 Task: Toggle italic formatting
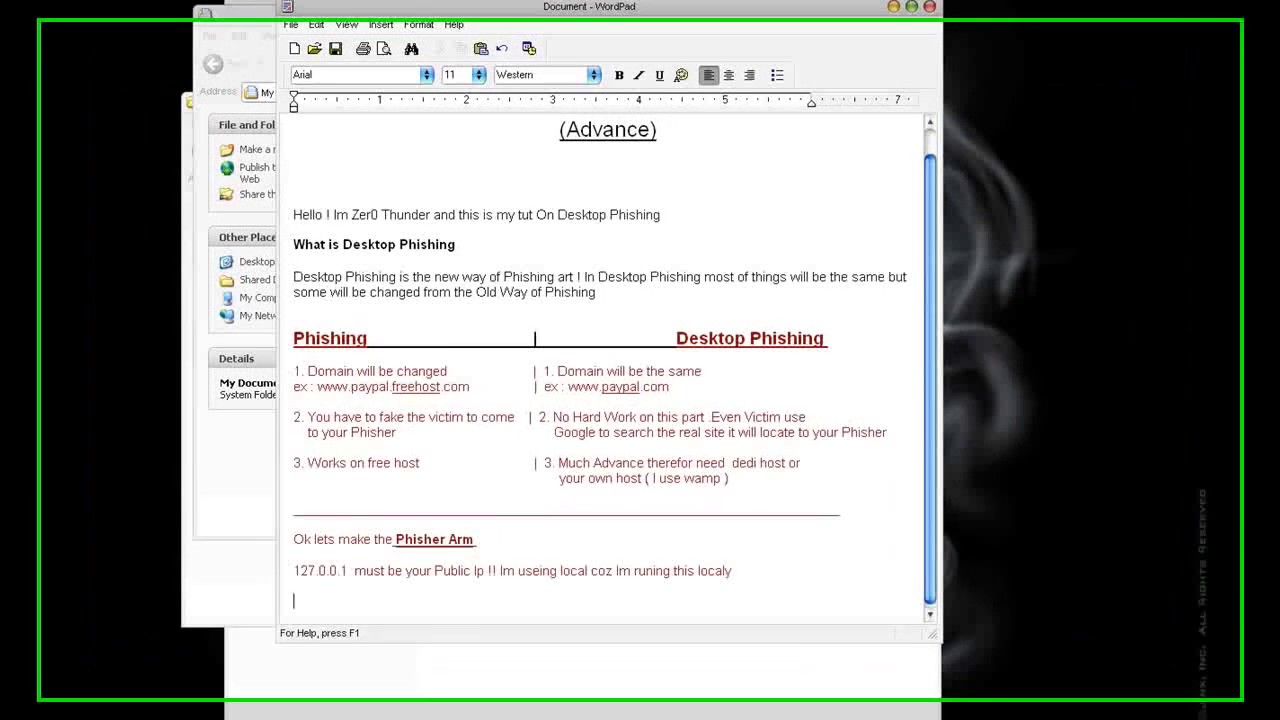[x=639, y=75]
